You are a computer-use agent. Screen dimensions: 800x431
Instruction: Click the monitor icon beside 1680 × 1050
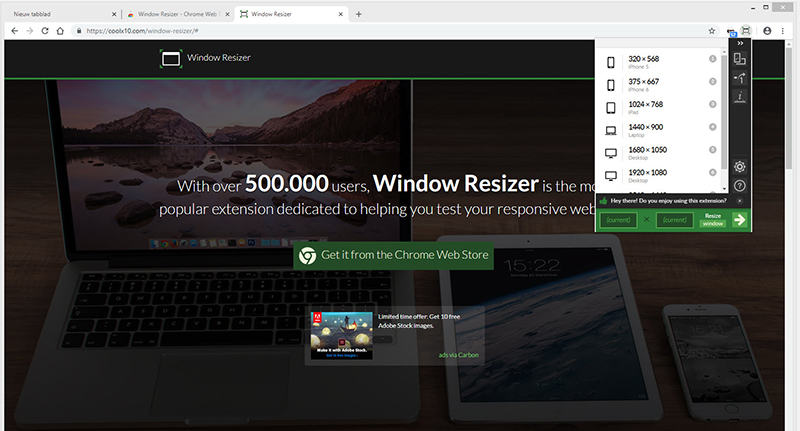[x=611, y=153]
